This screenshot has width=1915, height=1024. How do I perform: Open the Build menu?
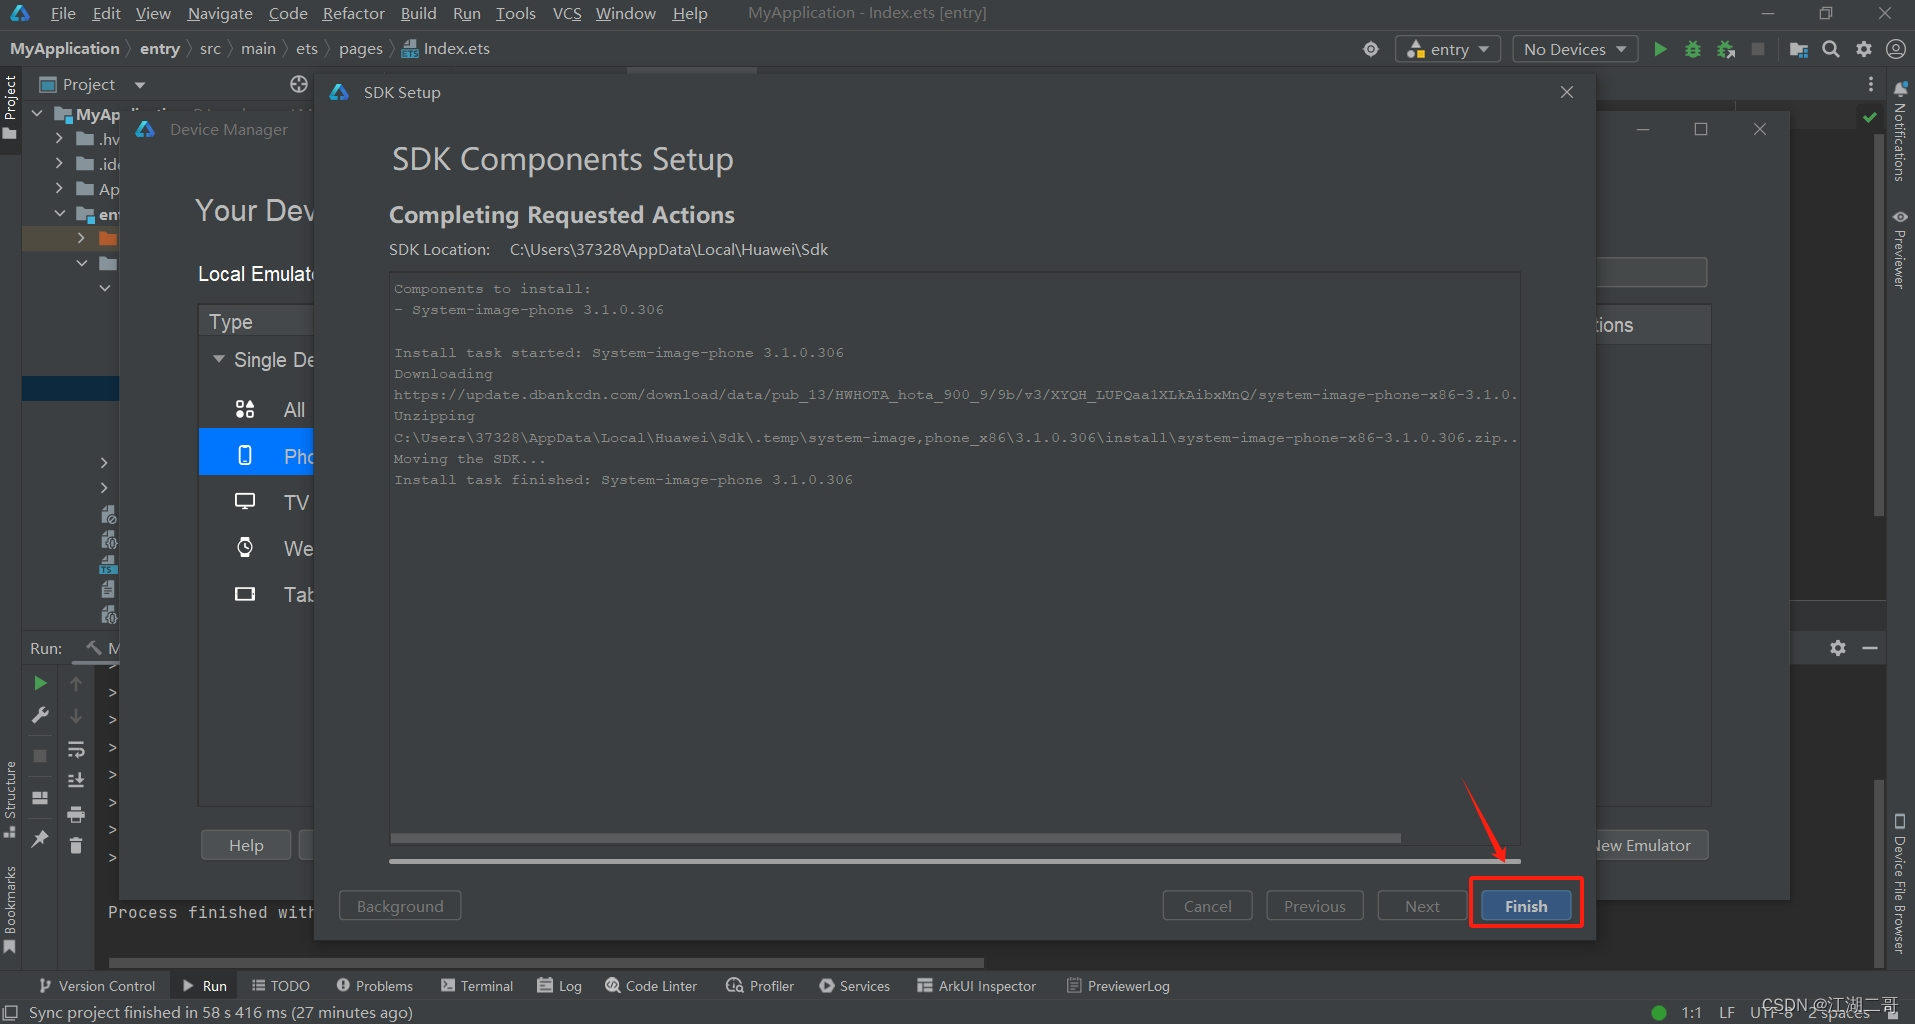418,13
